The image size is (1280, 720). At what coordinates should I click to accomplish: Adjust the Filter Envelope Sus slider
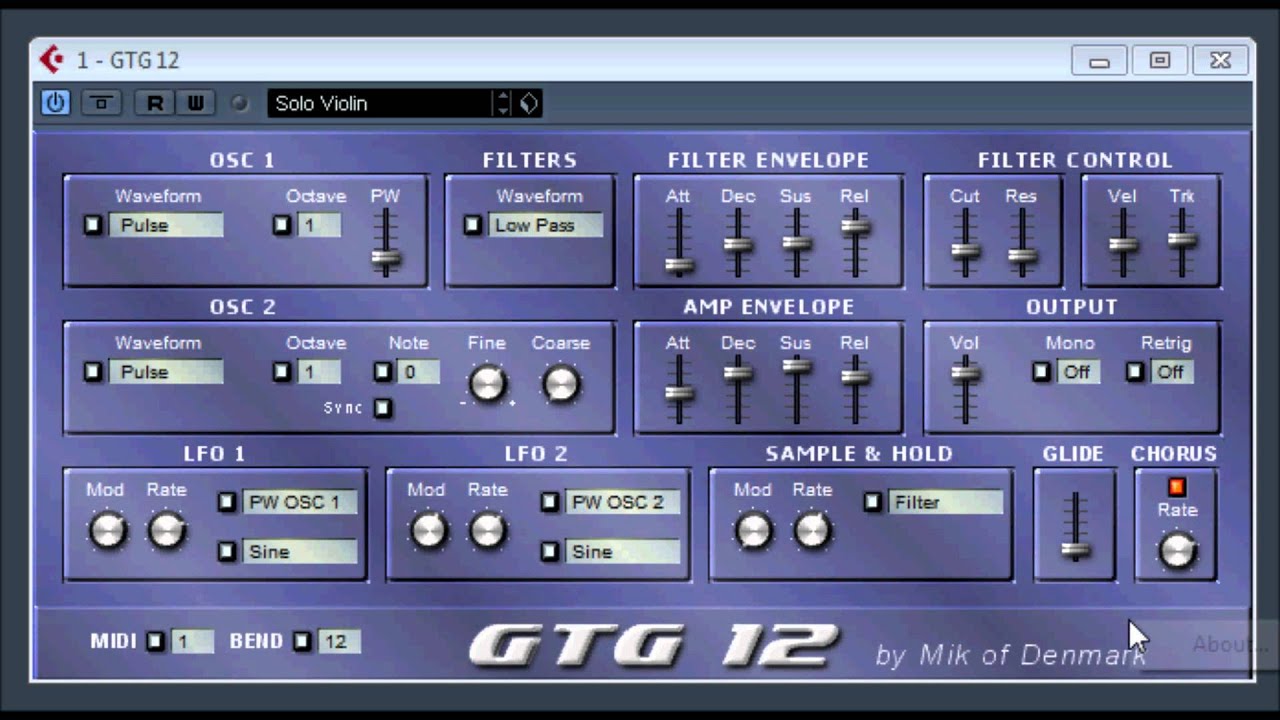(x=796, y=242)
